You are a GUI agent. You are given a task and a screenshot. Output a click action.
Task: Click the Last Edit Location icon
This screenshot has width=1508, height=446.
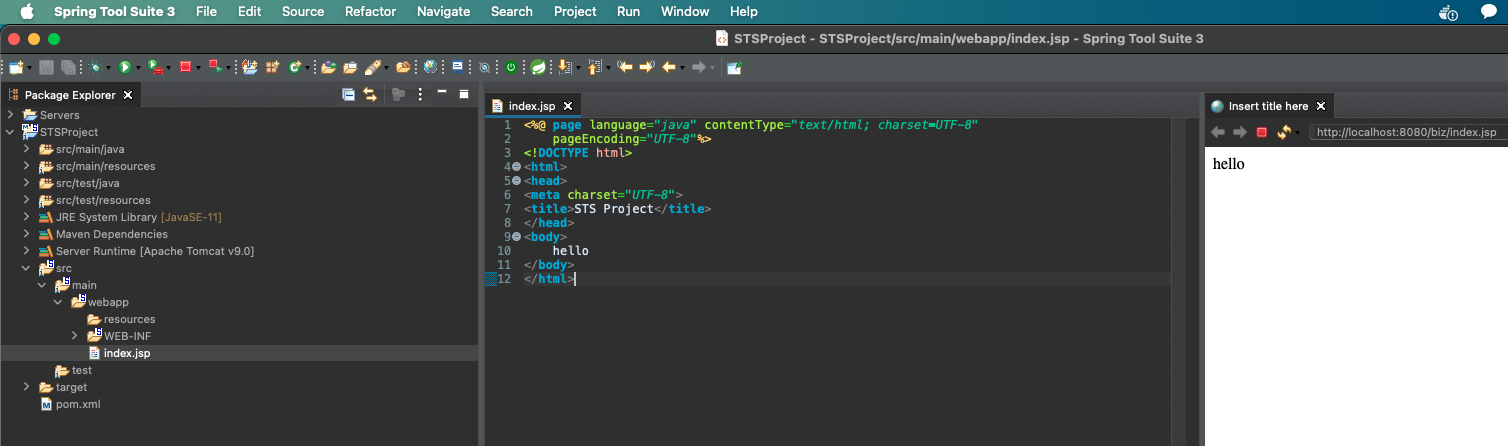pos(624,67)
